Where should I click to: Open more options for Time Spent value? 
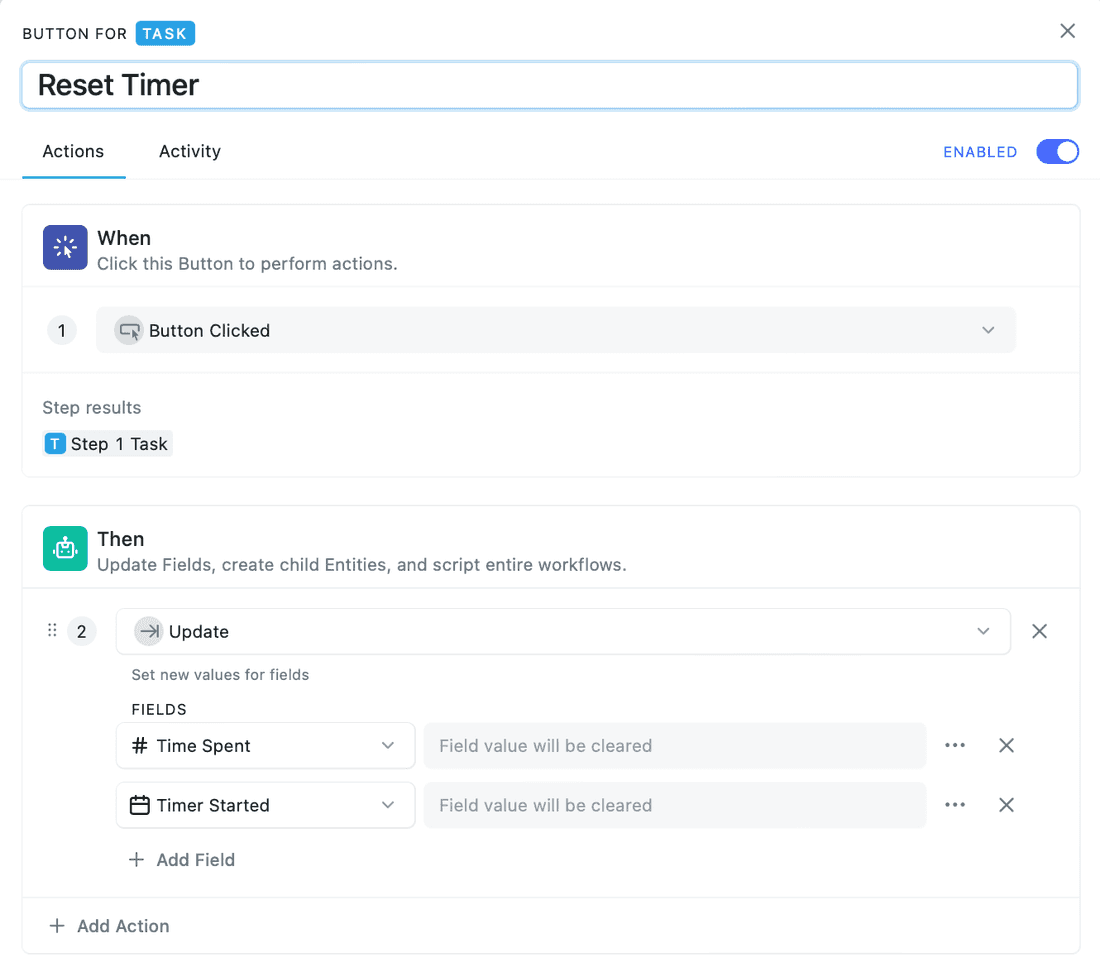(955, 746)
